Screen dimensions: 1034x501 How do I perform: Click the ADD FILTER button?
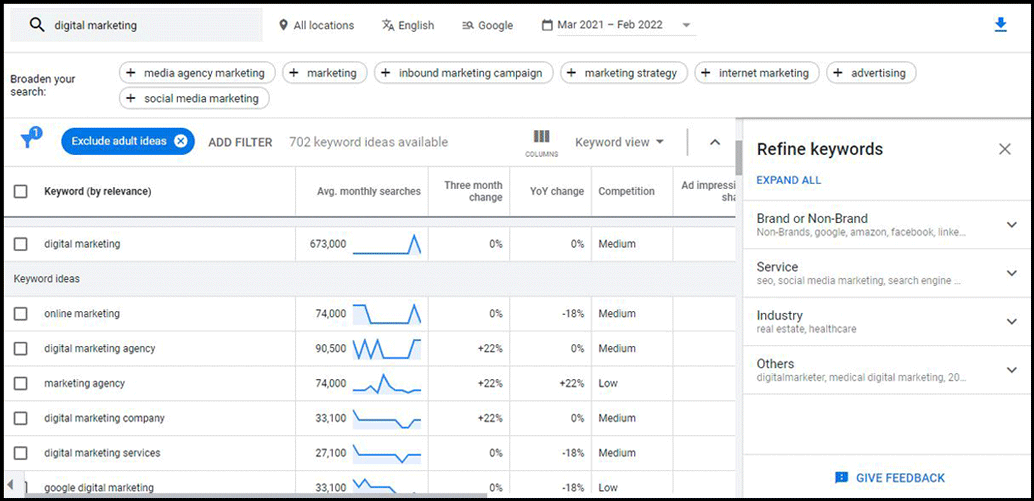pos(240,142)
